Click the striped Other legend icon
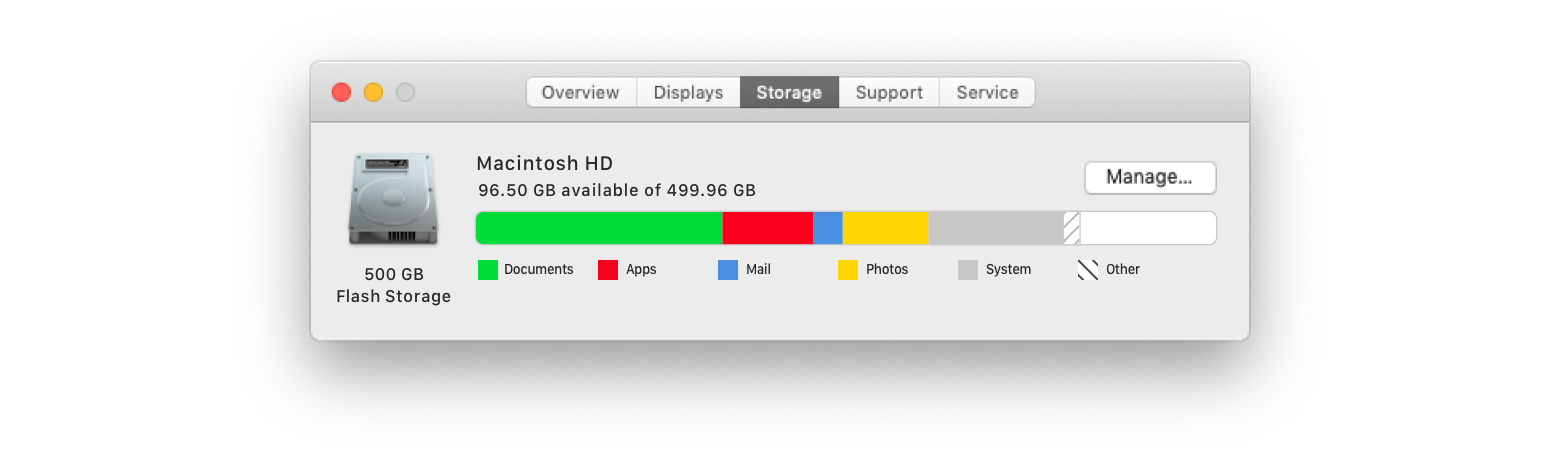Viewport: 1560px width, 460px height. [1088, 270]
